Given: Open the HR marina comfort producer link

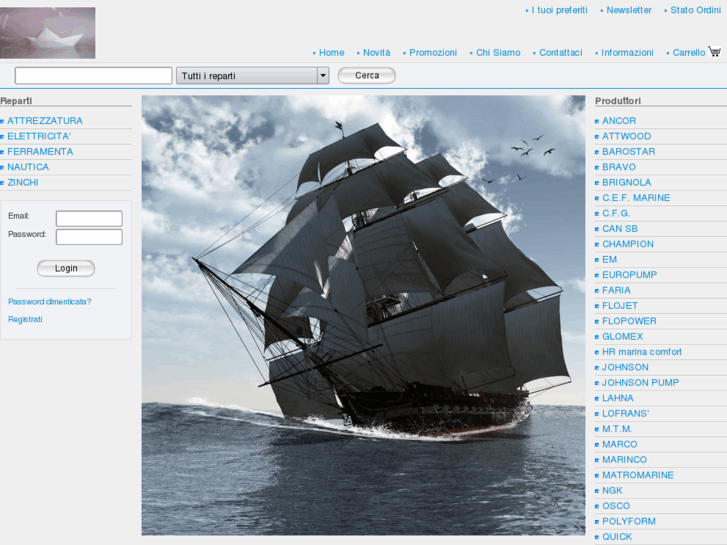Looking at the screenshot, I should click(642, 352).
